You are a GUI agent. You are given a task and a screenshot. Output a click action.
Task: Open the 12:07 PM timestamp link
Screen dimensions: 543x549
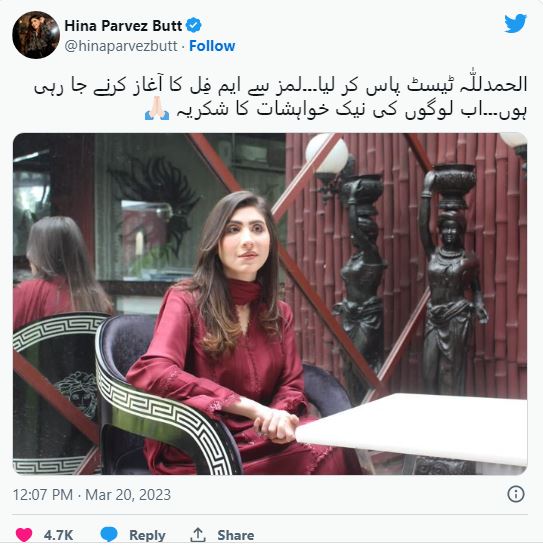point(43,495)
